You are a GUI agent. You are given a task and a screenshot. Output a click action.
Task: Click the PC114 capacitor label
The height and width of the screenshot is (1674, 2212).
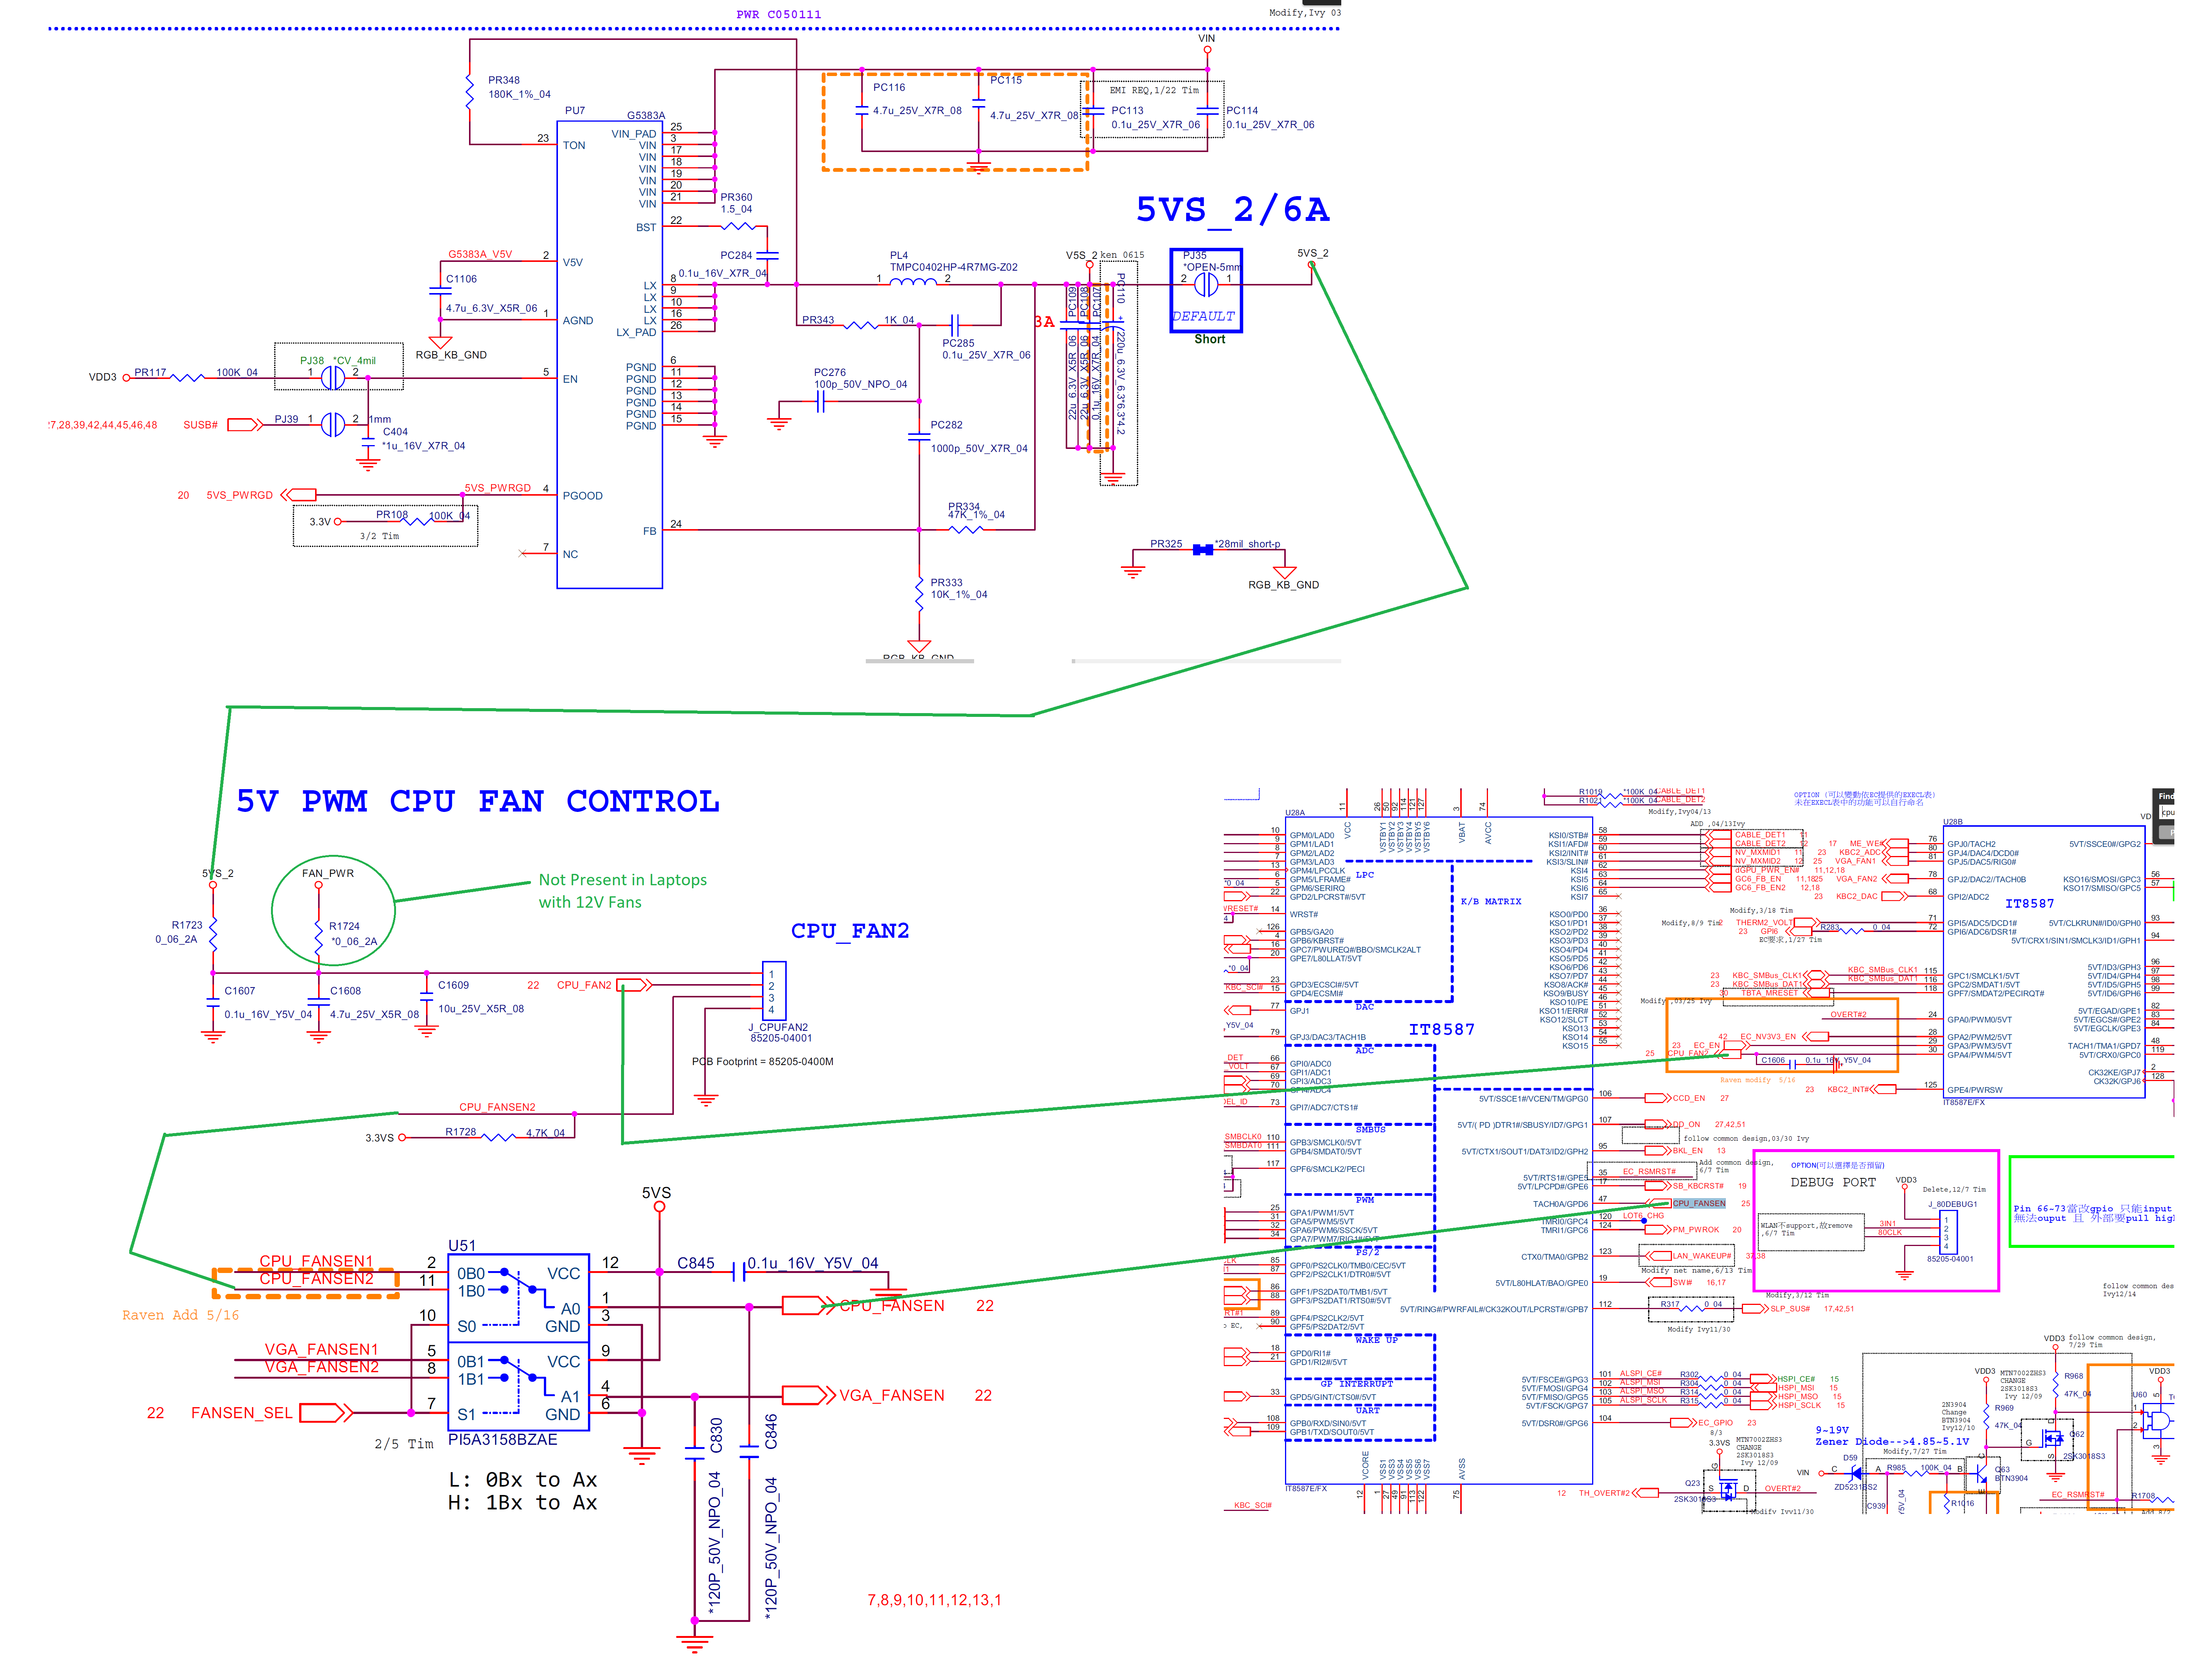1242,111
